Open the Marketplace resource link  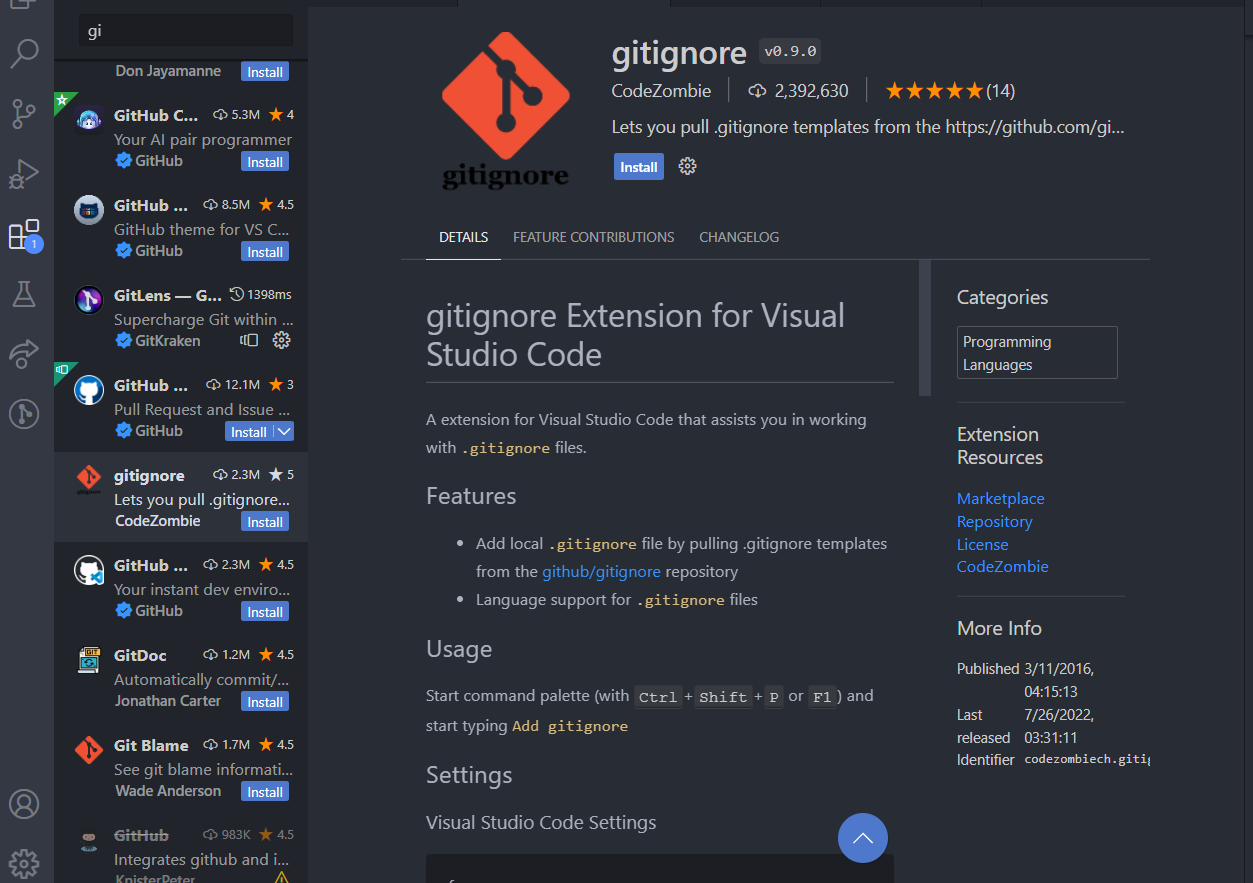coord(1001,498)
